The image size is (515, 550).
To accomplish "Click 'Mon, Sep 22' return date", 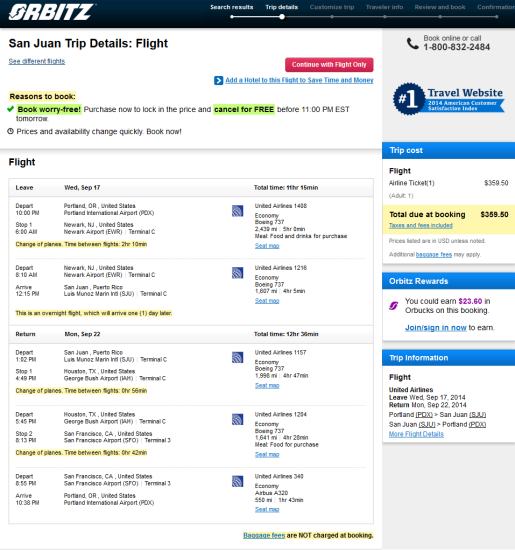I will pyautogui.click(x=82, y=334).
